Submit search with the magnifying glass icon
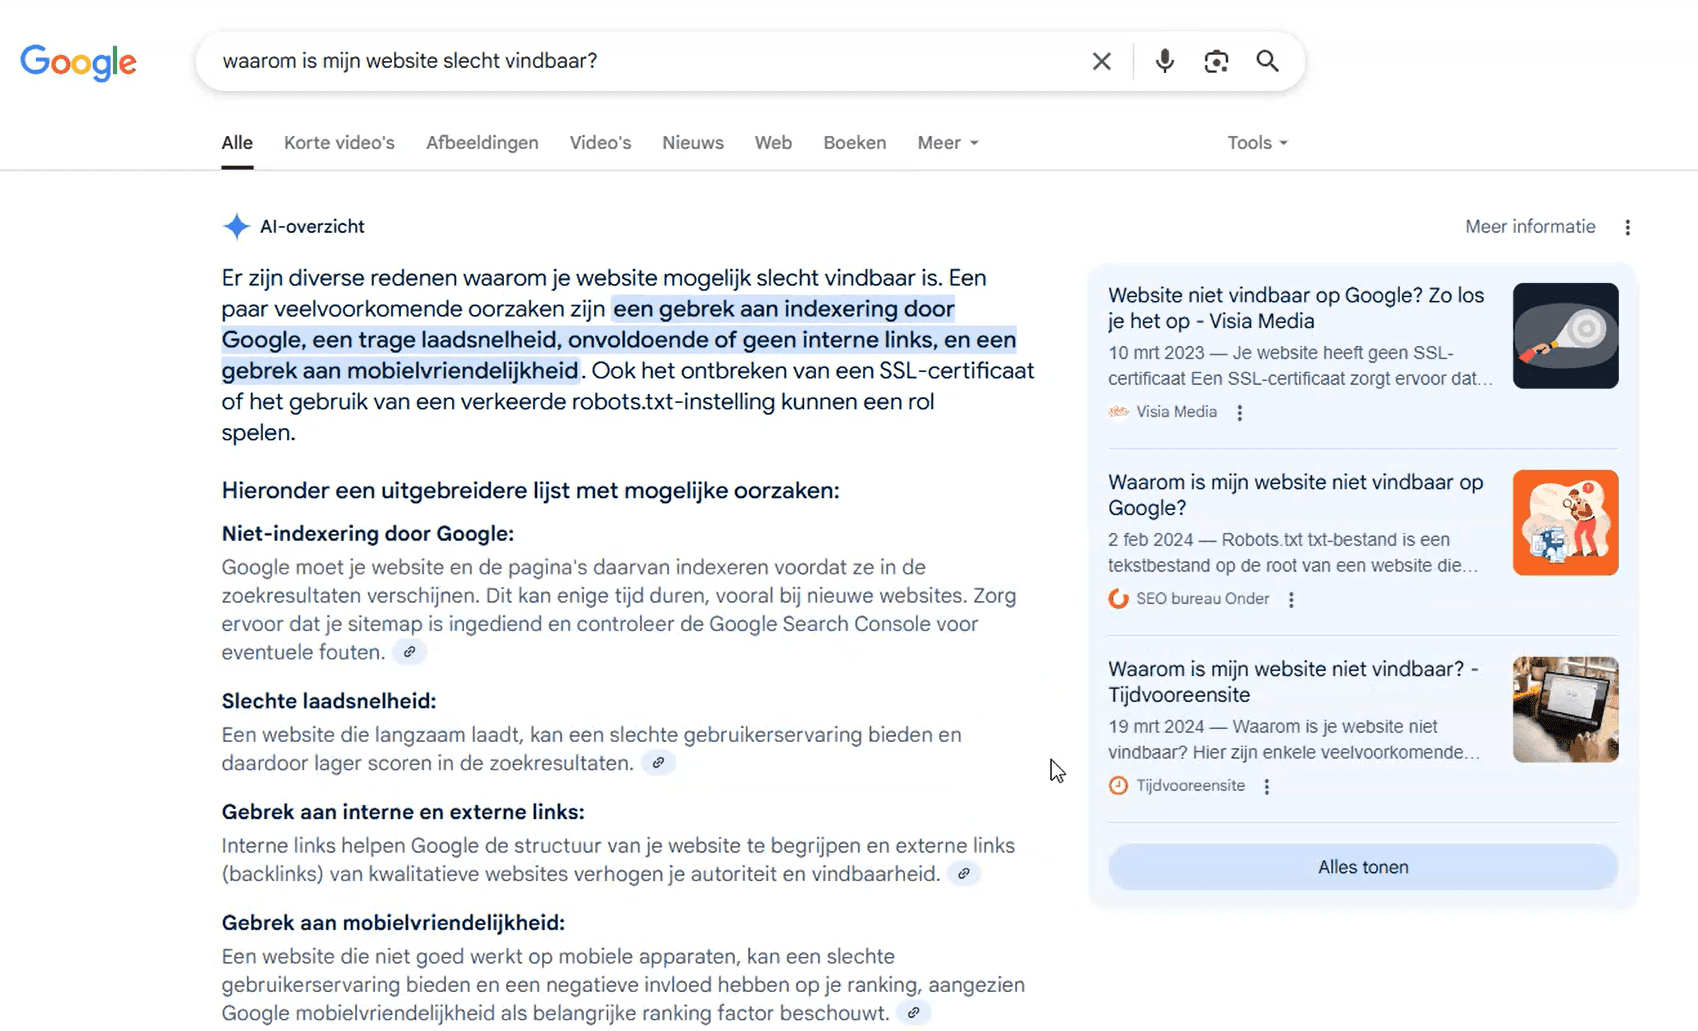Screen dimensions: 1698x1031 (x=1267, y=61)
